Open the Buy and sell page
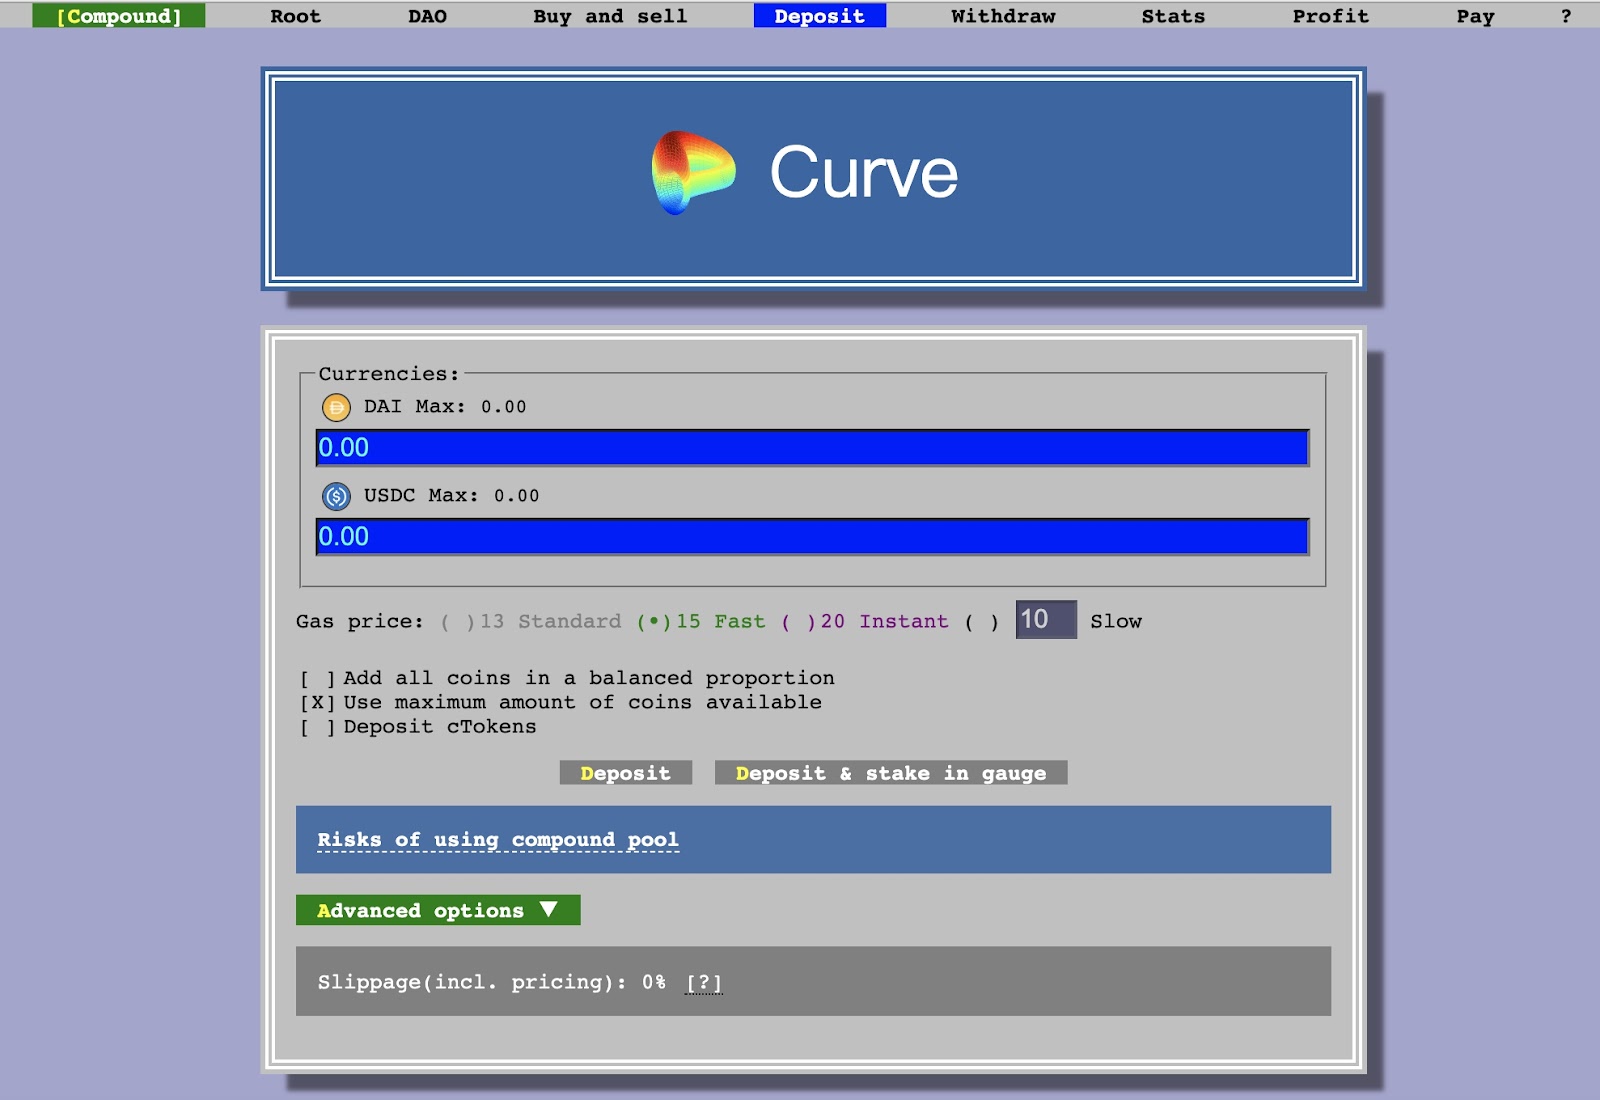 (610, 16)
